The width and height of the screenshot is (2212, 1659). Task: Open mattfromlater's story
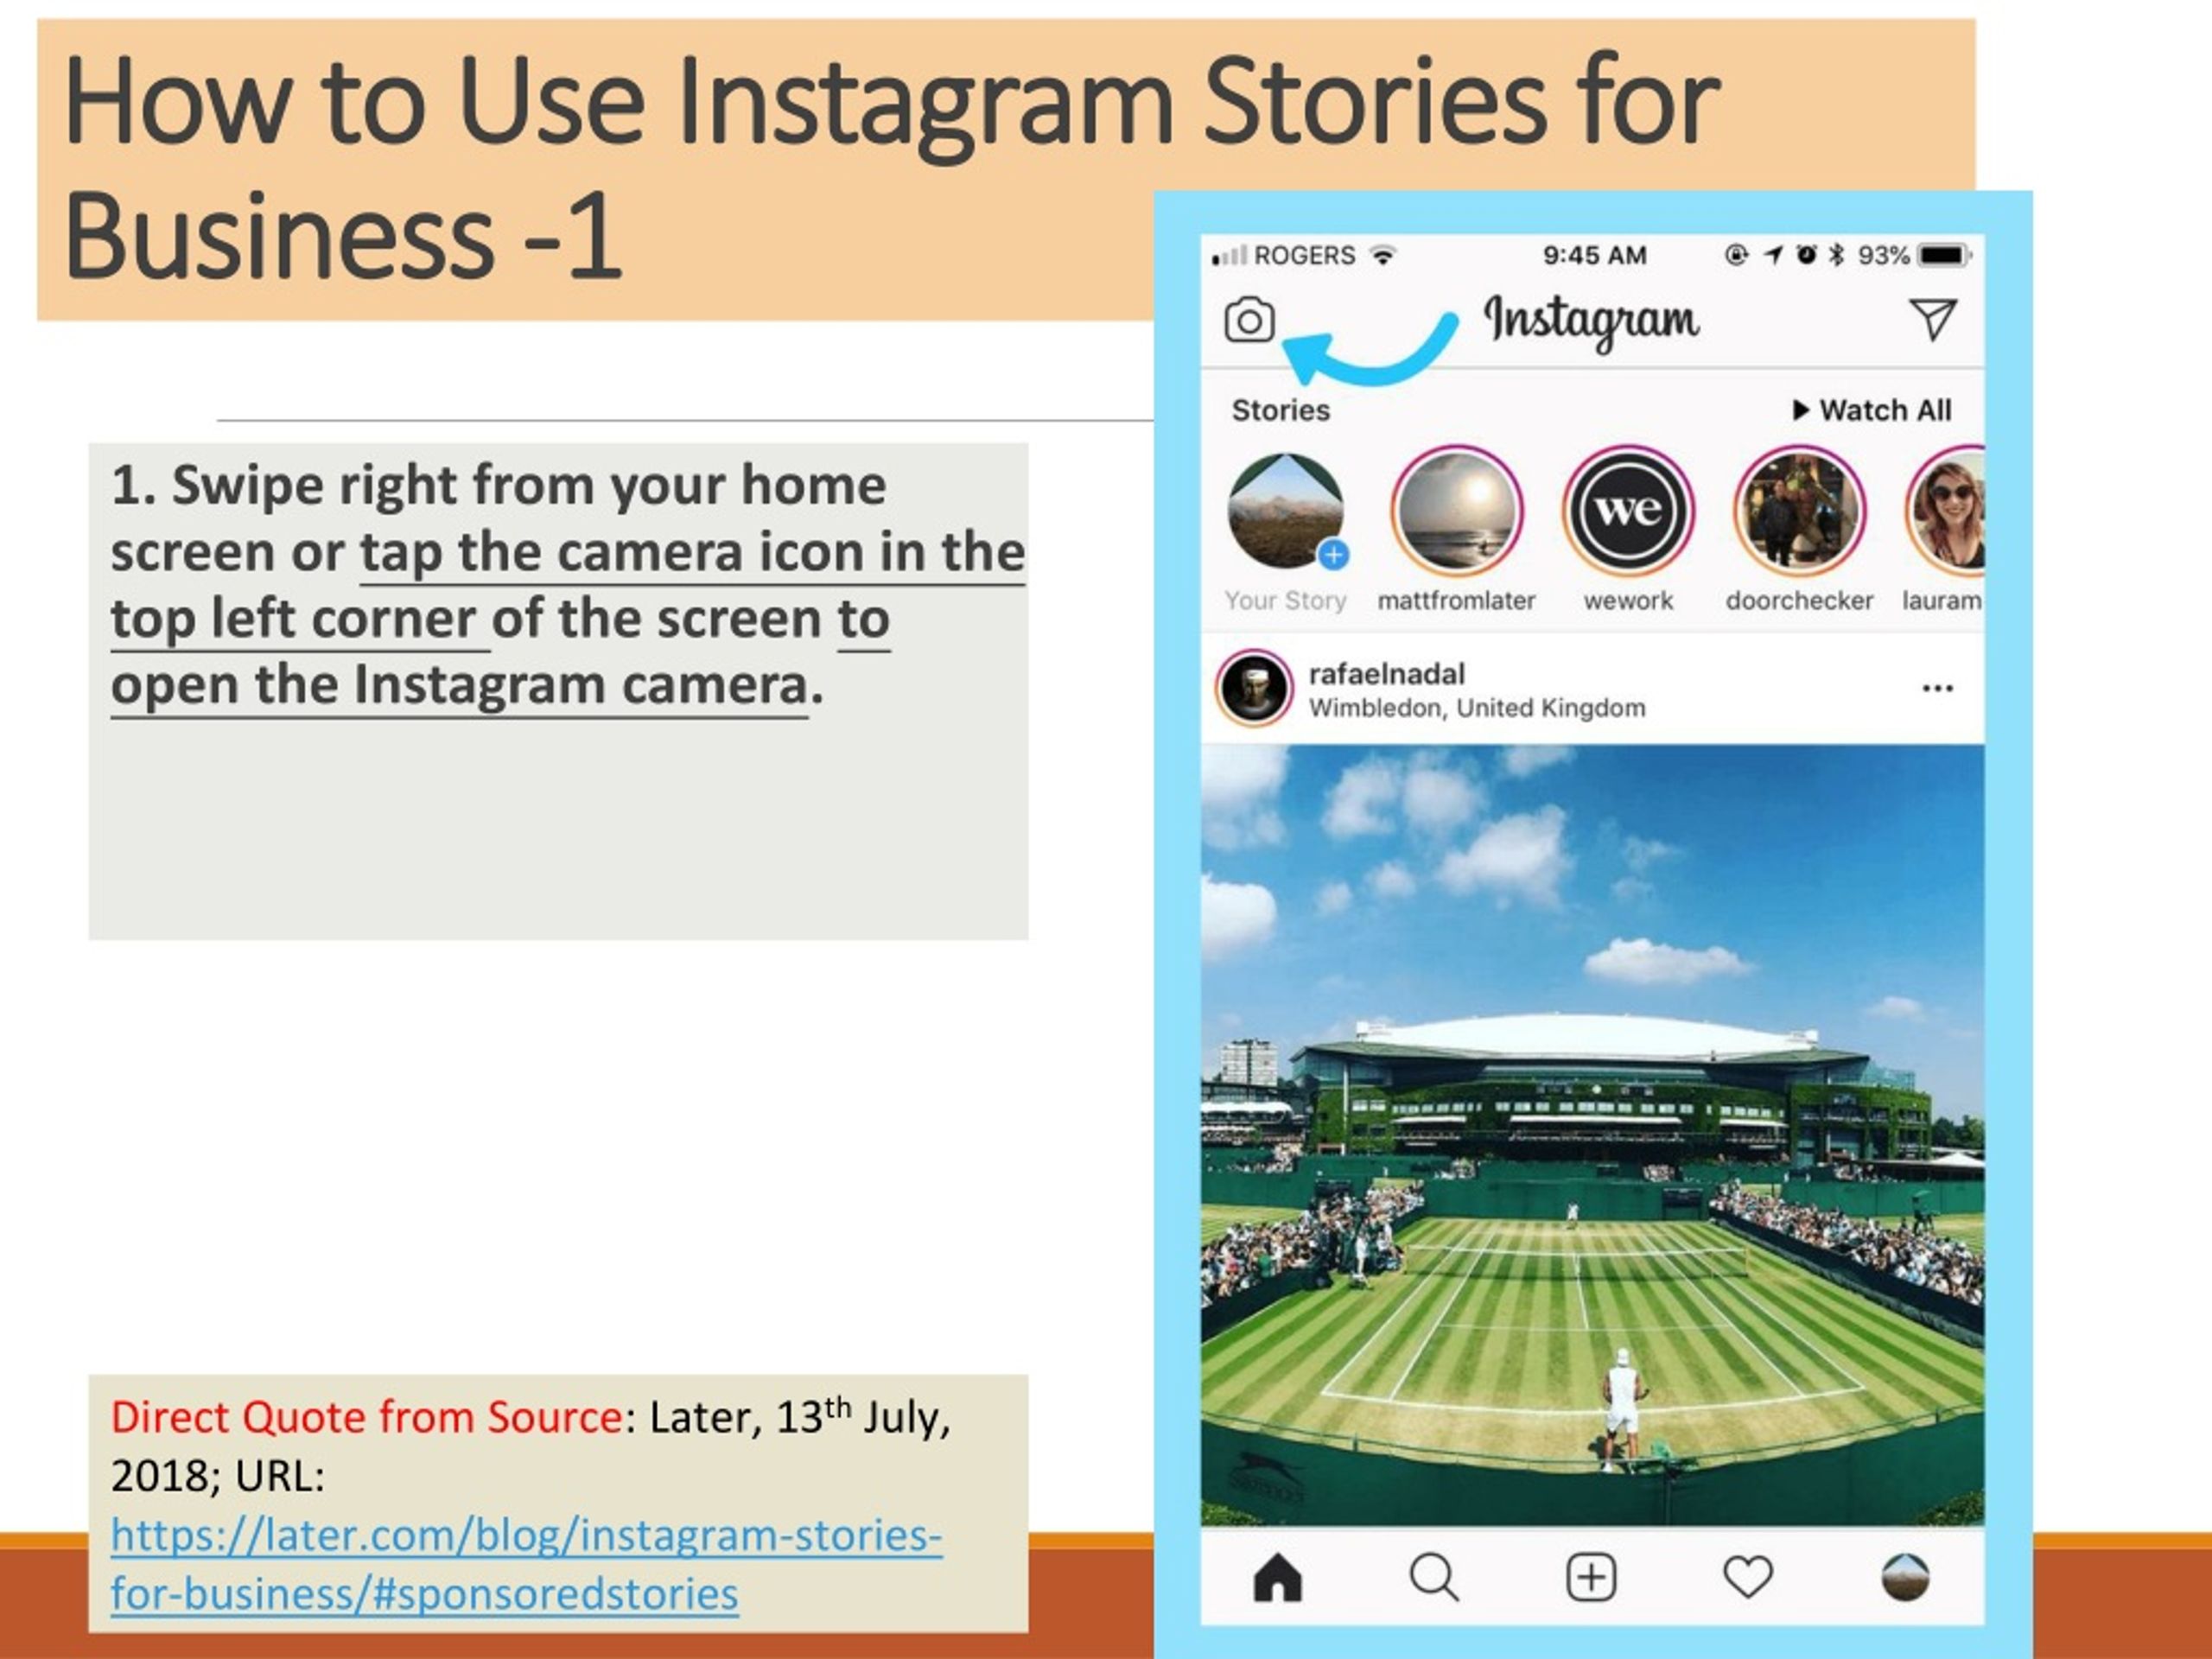coord(1457,511)
